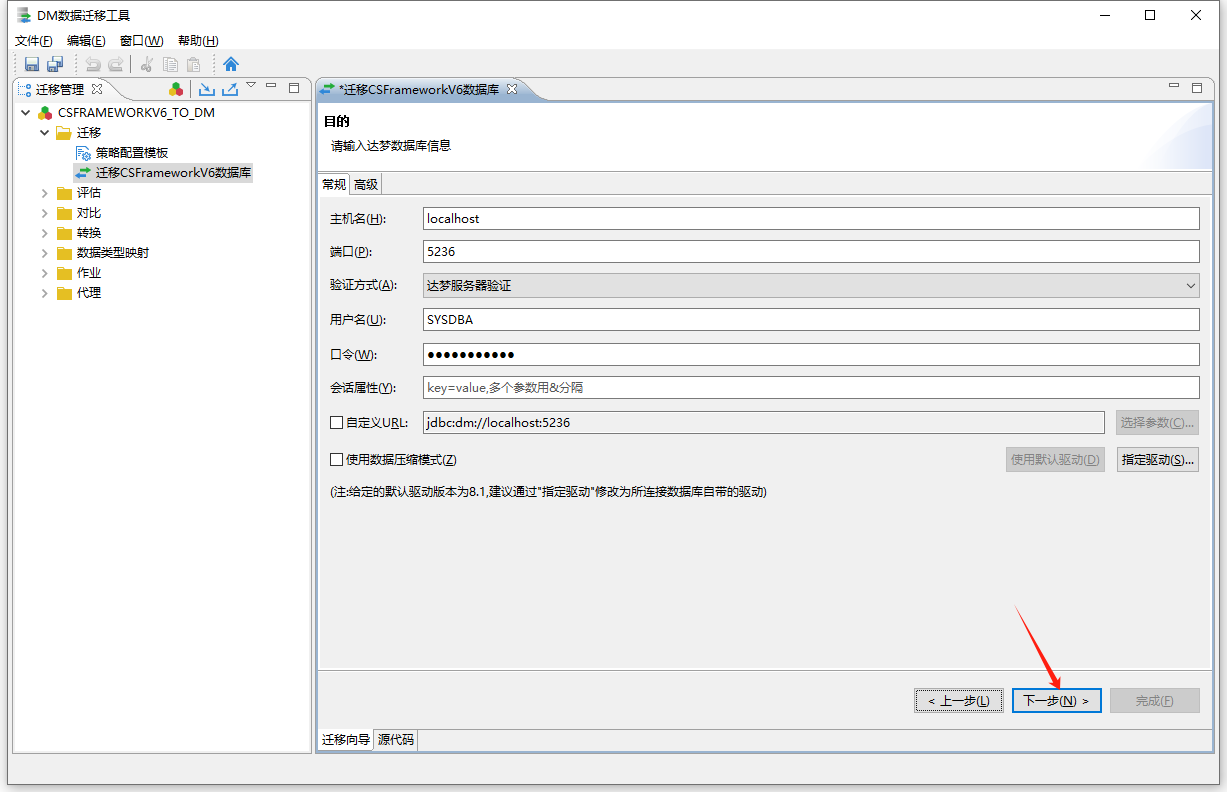The width and height of the screenshot is (1227, 792).
Task: Select 策略配置模板 tree item
Action: (x=132, y=153)
